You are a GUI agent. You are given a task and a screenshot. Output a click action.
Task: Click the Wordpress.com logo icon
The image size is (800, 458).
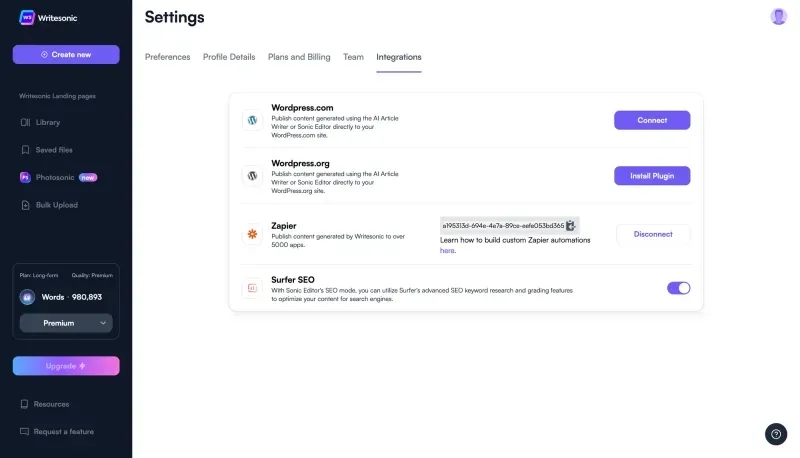pyautogui.click(x=252, y=120)
